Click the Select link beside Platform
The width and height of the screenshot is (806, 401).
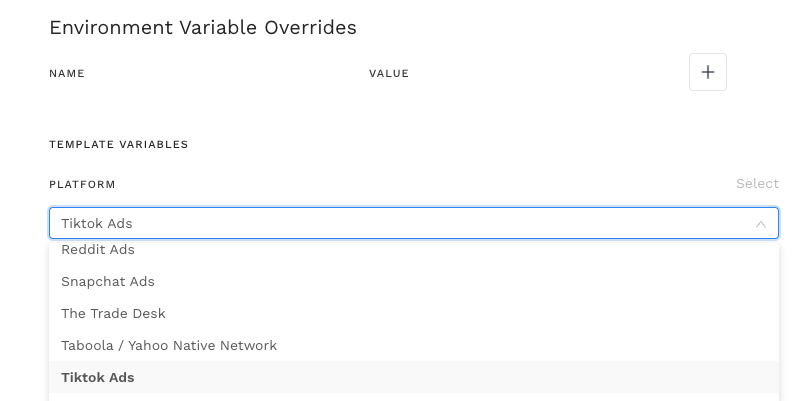tap(757, 184)
